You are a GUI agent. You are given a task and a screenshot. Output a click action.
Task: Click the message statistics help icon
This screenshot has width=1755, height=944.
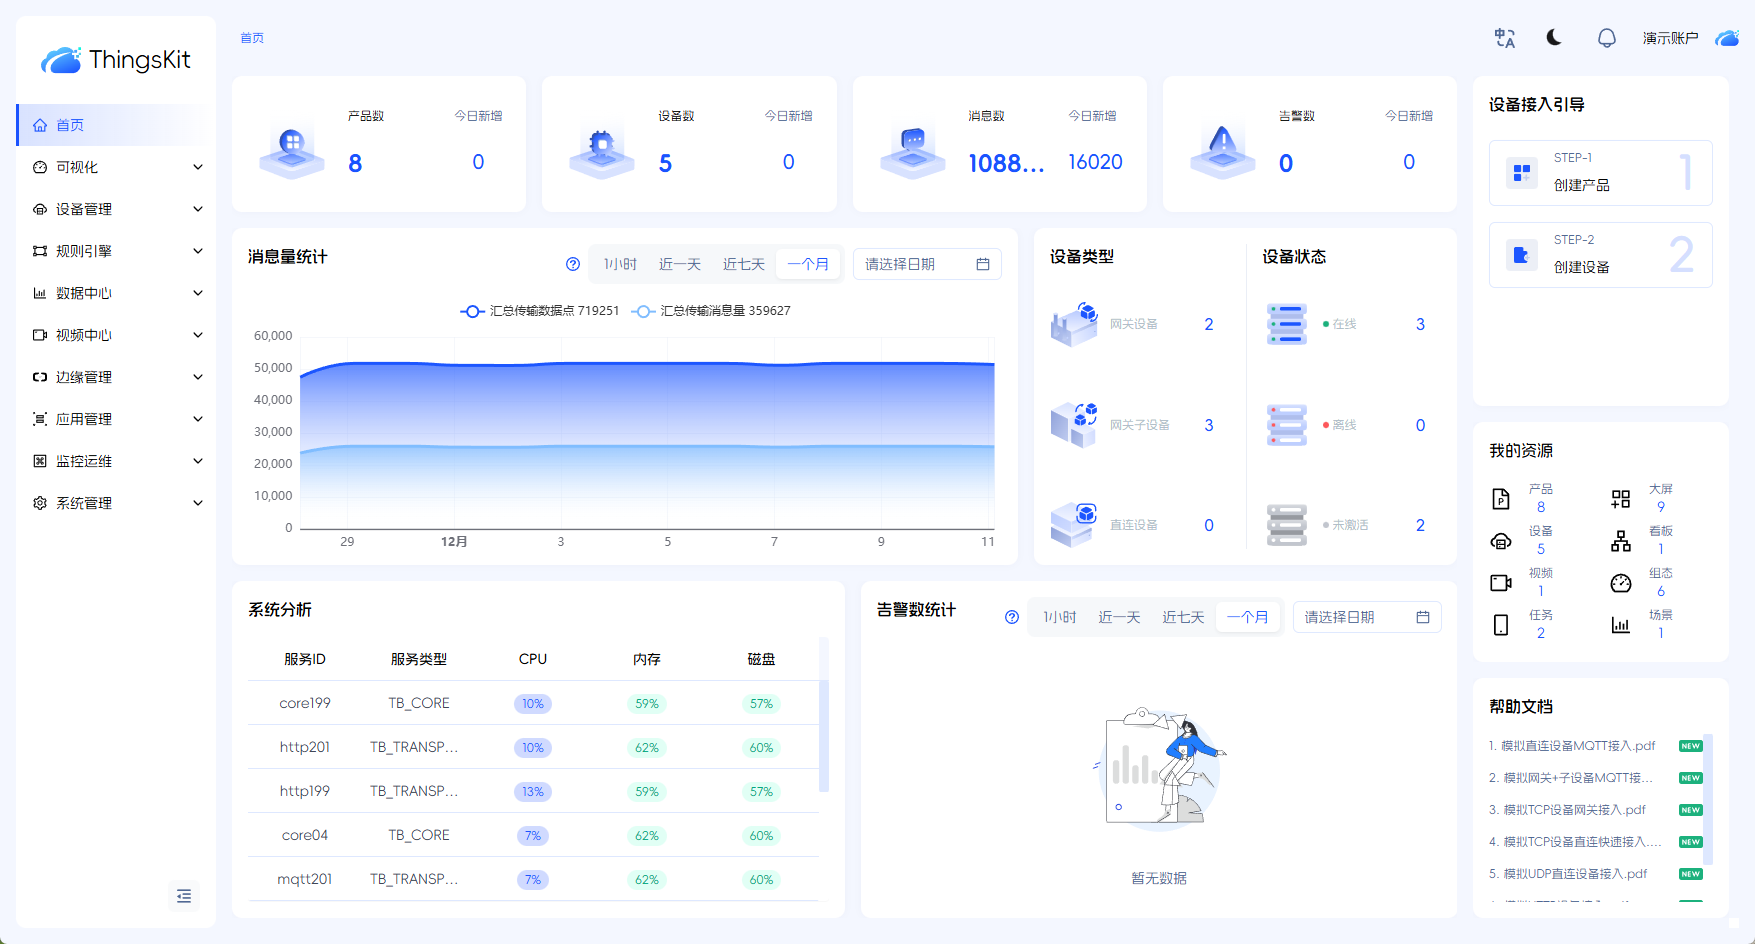tap(573, 264)
